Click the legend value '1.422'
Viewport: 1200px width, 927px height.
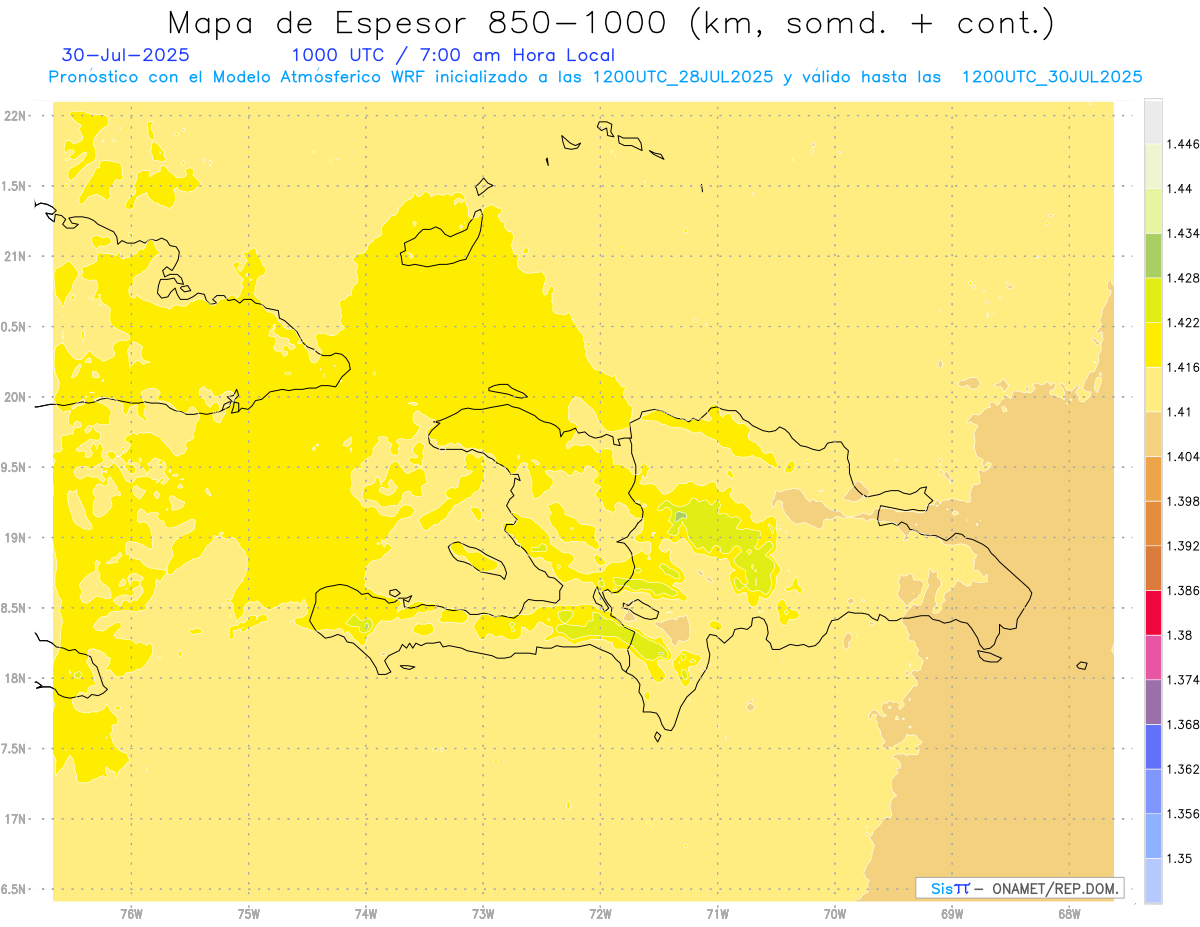(1183, 322)
